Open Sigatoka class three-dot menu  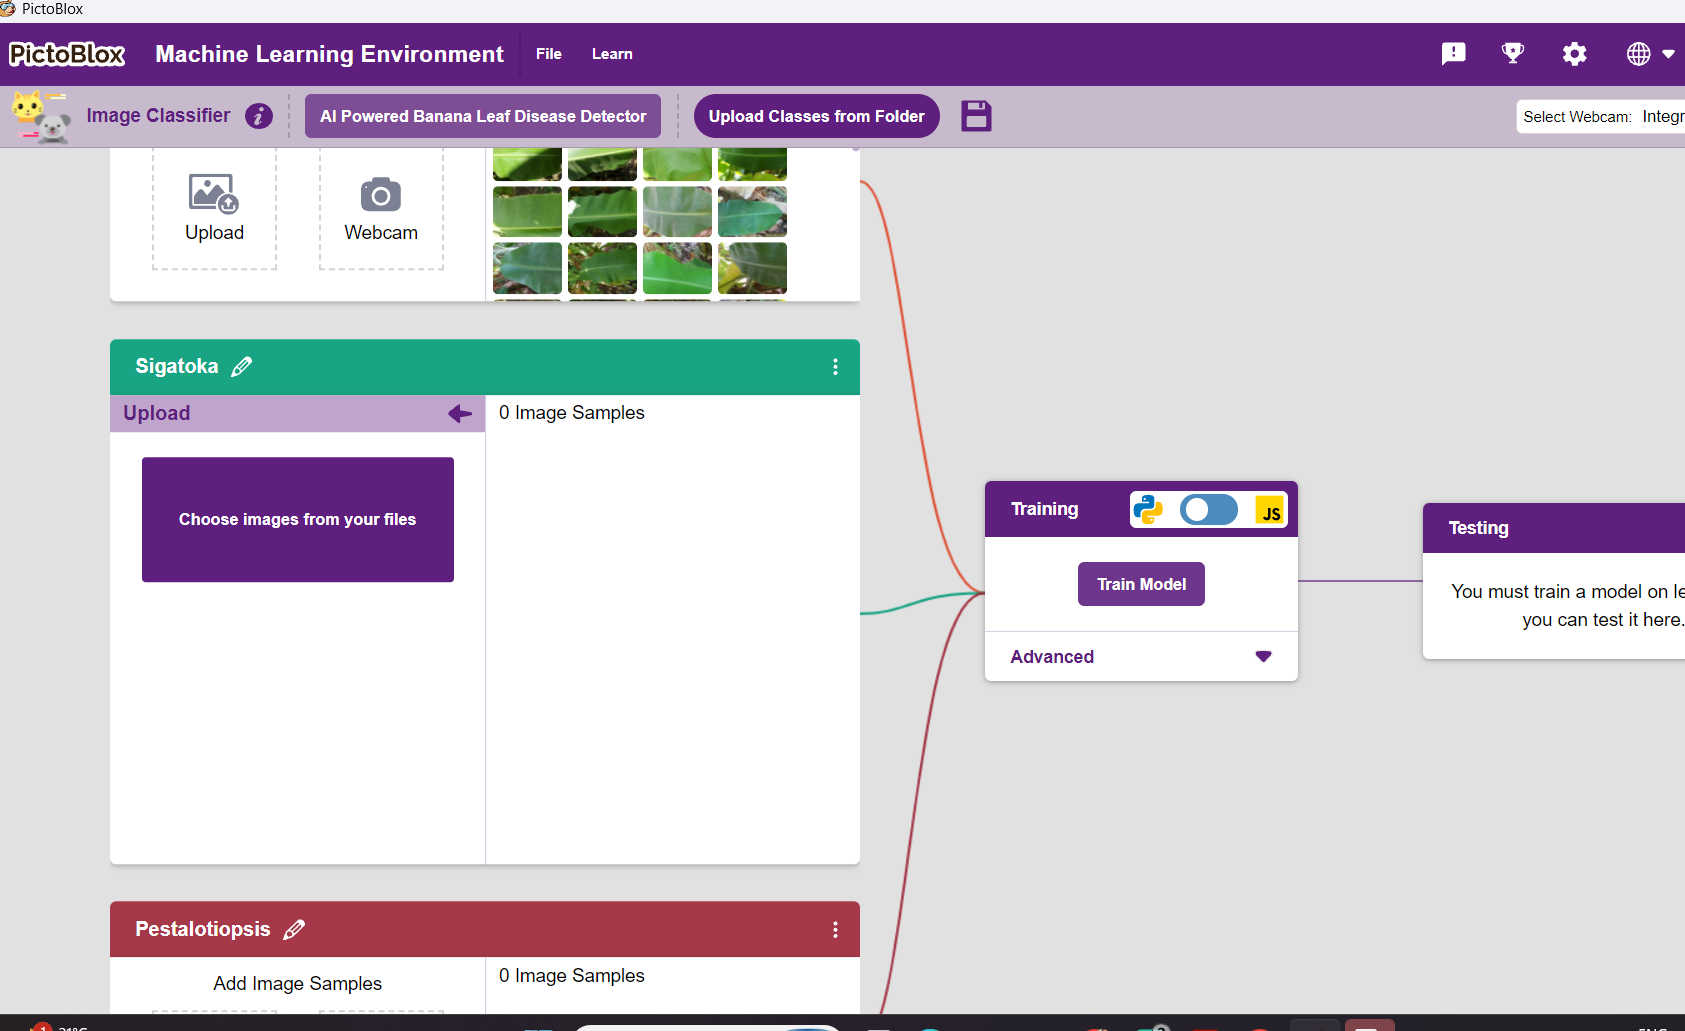[x=835, y=367]
